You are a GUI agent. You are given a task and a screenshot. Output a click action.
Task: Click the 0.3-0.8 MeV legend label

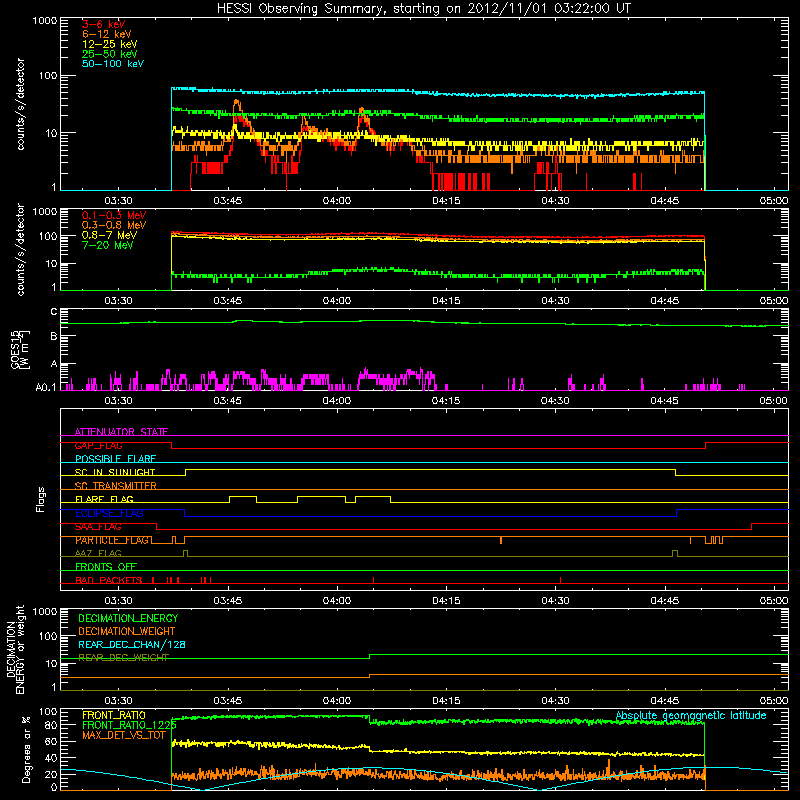point(114,226)
